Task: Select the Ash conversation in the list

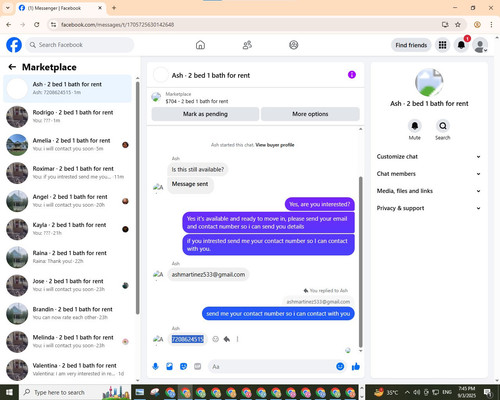Action: coord(68,88)
